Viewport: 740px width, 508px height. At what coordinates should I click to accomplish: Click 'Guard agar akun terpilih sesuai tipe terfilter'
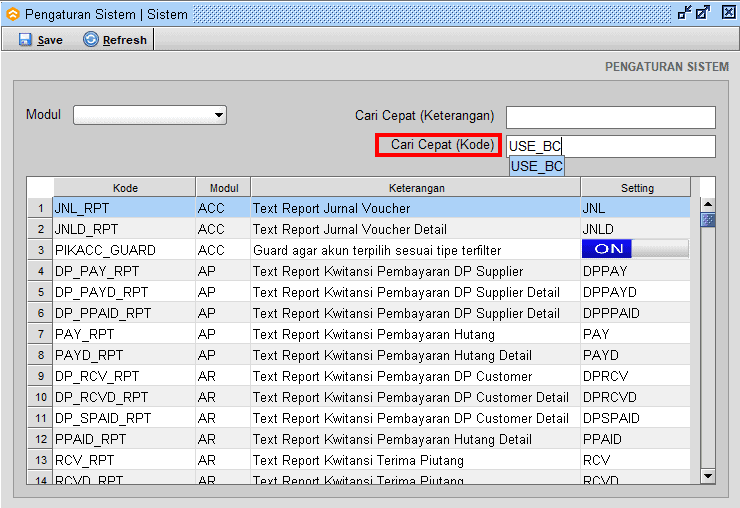tap(377, 250)
